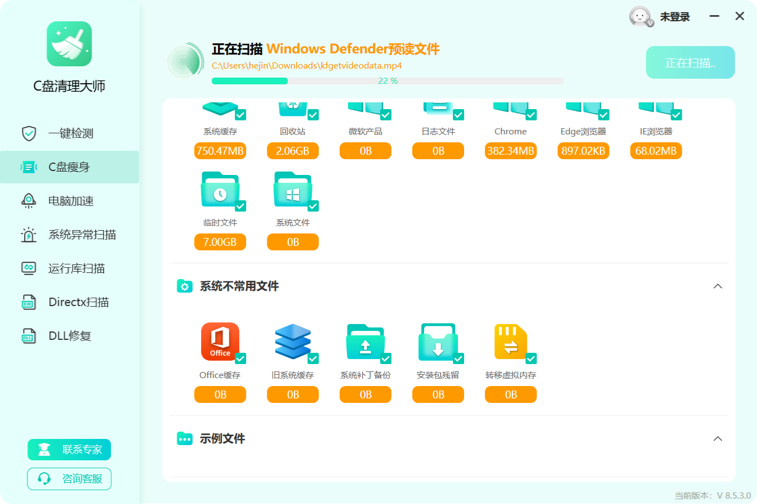Screen dimensions: 757x504
Task: Toggle the Office缓存 checkbox
Action: tap(240, 358)
